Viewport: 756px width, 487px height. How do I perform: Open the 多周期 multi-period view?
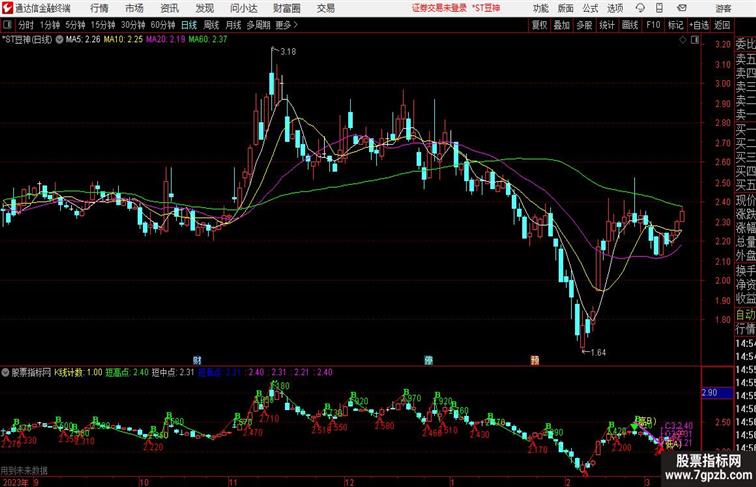click(258, 25)
